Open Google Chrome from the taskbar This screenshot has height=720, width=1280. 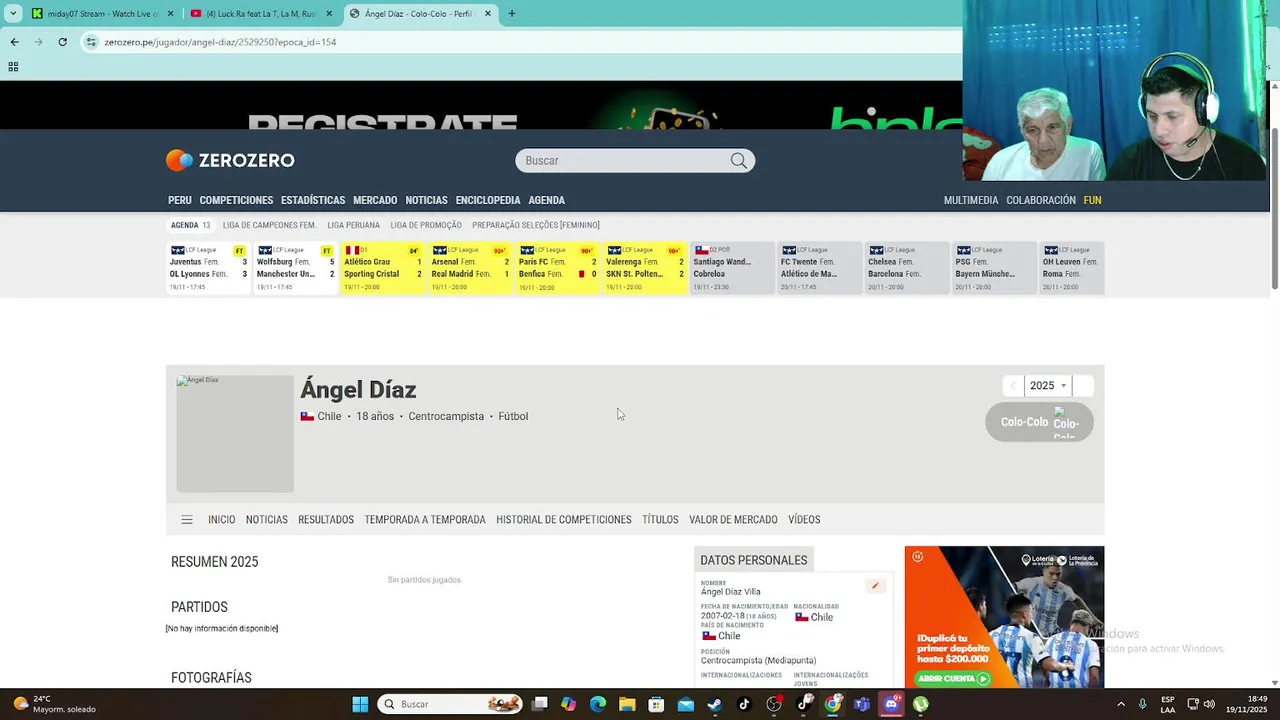click(832, 704)
